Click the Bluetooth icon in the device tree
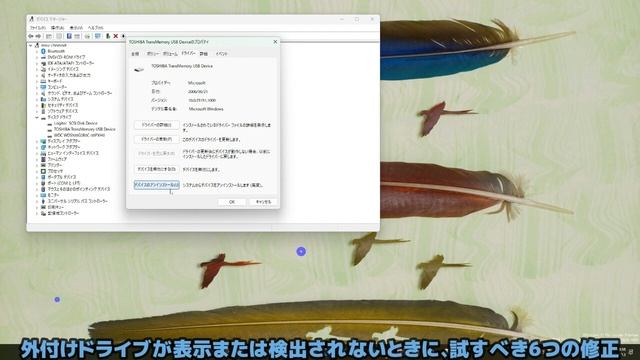Viewport: 640px width, 360px height. tap(43, 51)
